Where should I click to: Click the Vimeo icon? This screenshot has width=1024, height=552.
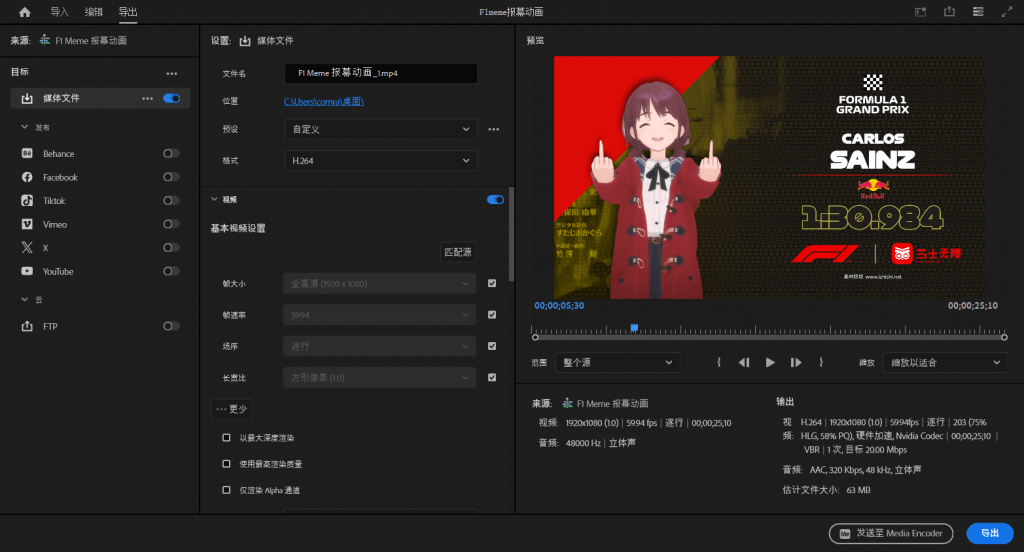point(27,224)
